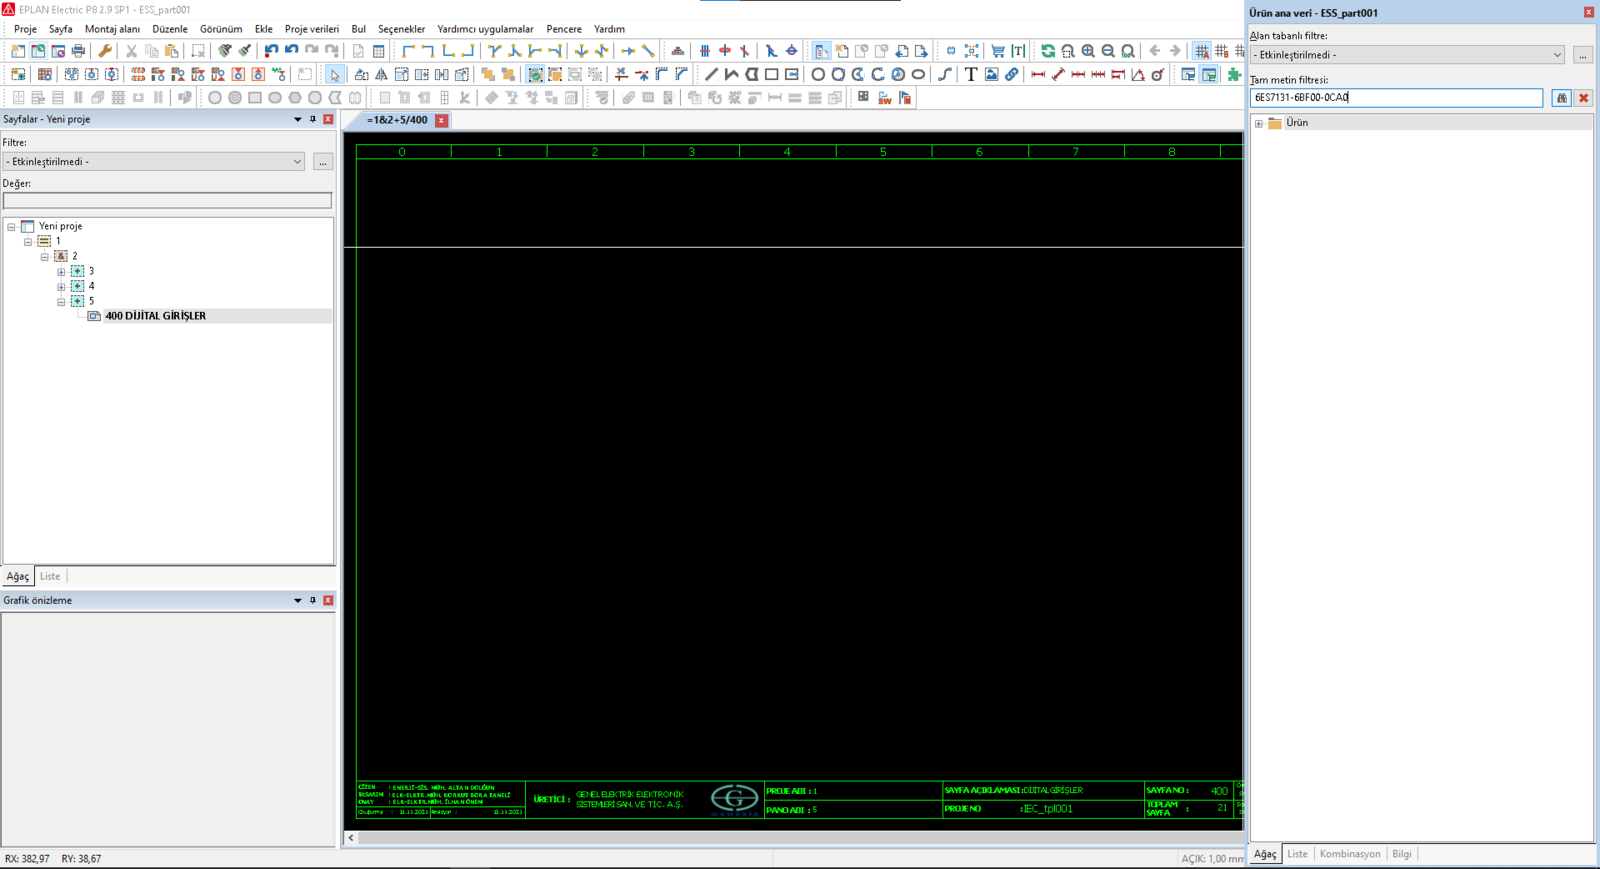Viewport: 1600px width, 869px height.
Task: Select the Spline curve tool
Action: coord(945,74)
